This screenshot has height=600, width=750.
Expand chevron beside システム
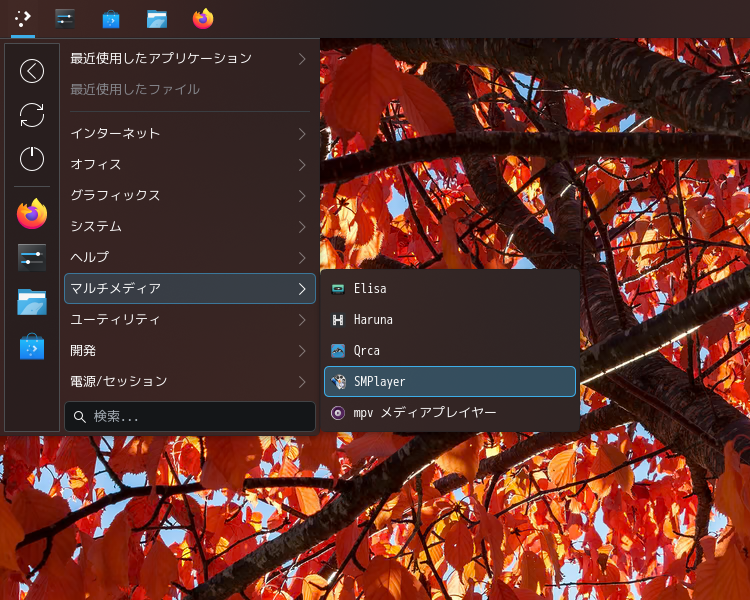click(302, 227)
